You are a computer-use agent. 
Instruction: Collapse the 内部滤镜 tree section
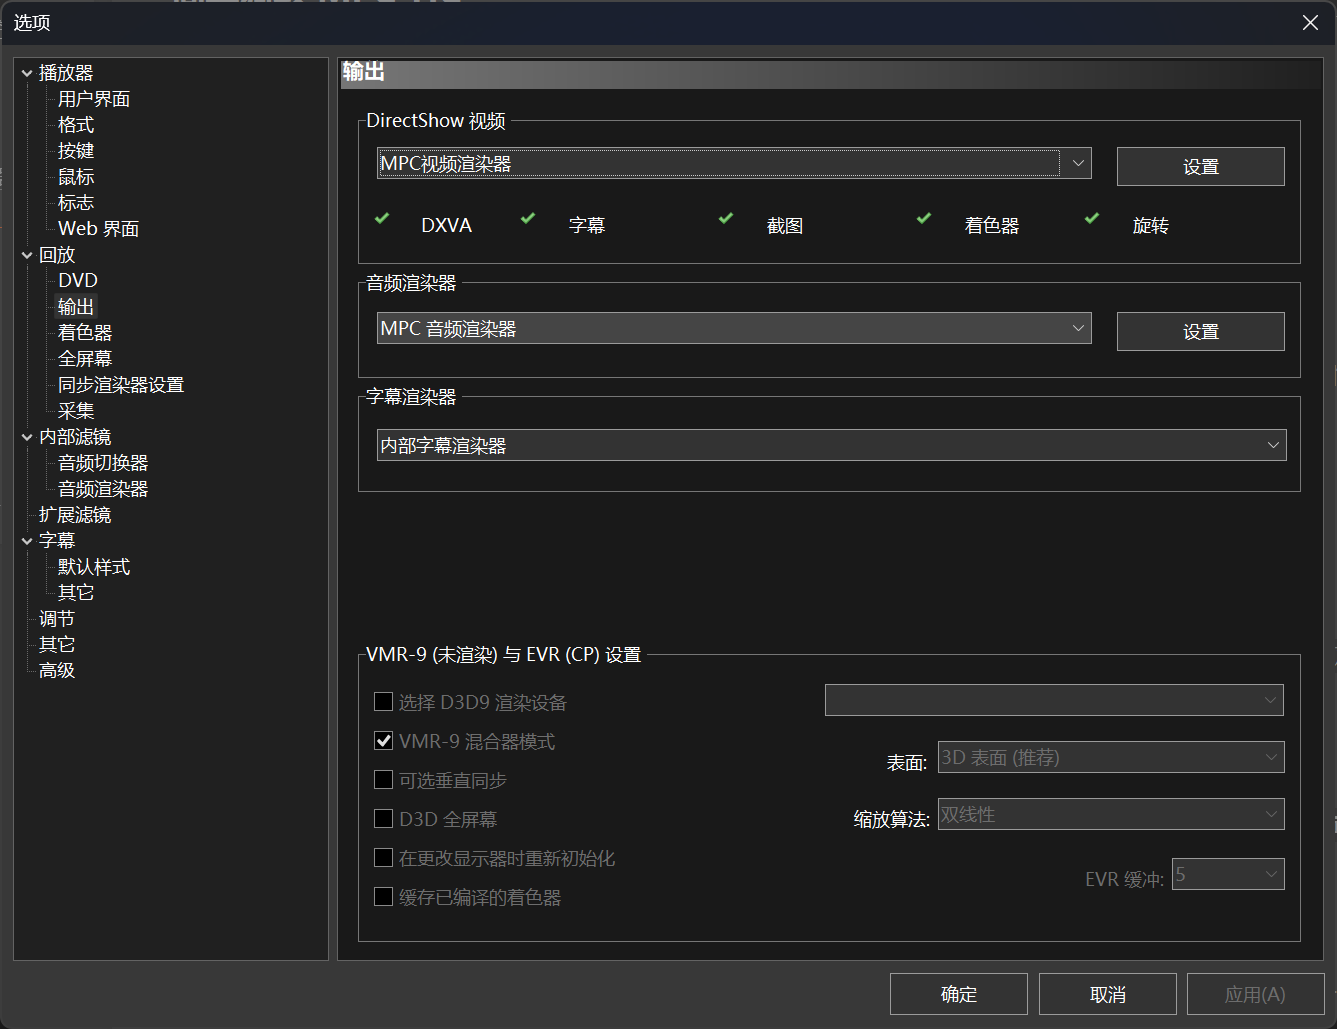pos(27,436)
